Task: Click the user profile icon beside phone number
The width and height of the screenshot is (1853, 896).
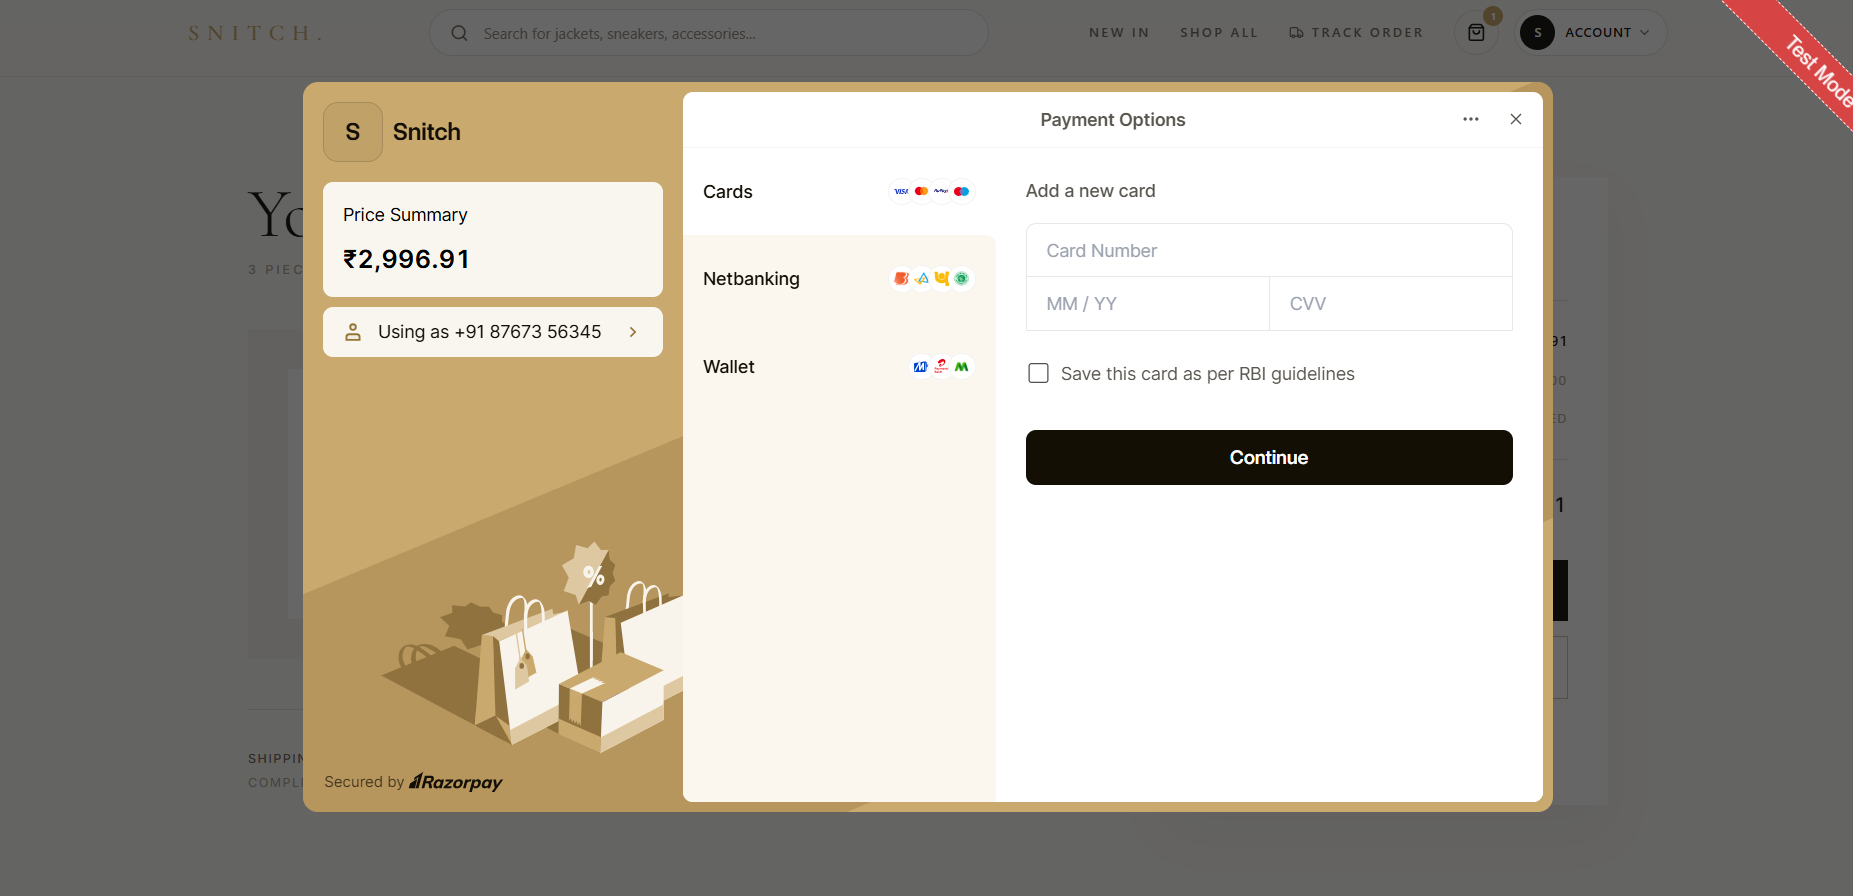Action: [x=353, y=332]
